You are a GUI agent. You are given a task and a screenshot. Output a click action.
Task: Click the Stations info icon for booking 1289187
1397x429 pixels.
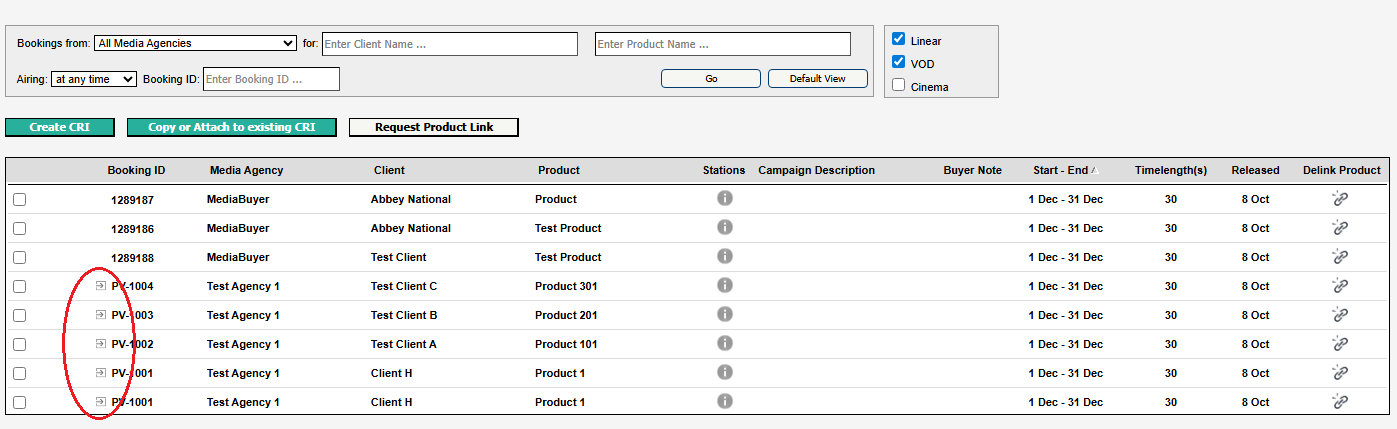click(725, 198)
